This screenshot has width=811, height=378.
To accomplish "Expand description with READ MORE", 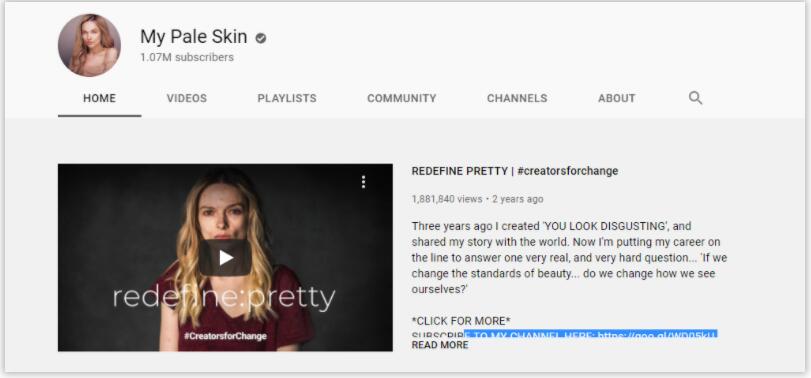I will point(440,345).
